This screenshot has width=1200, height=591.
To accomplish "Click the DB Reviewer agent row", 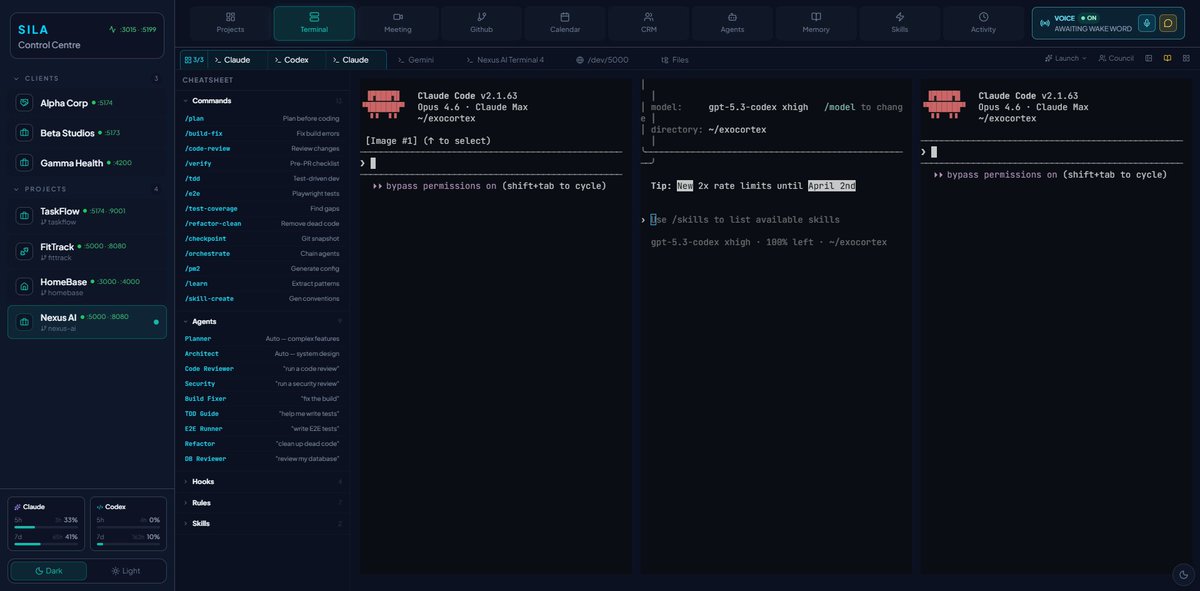I will click(x=262, y=458).
